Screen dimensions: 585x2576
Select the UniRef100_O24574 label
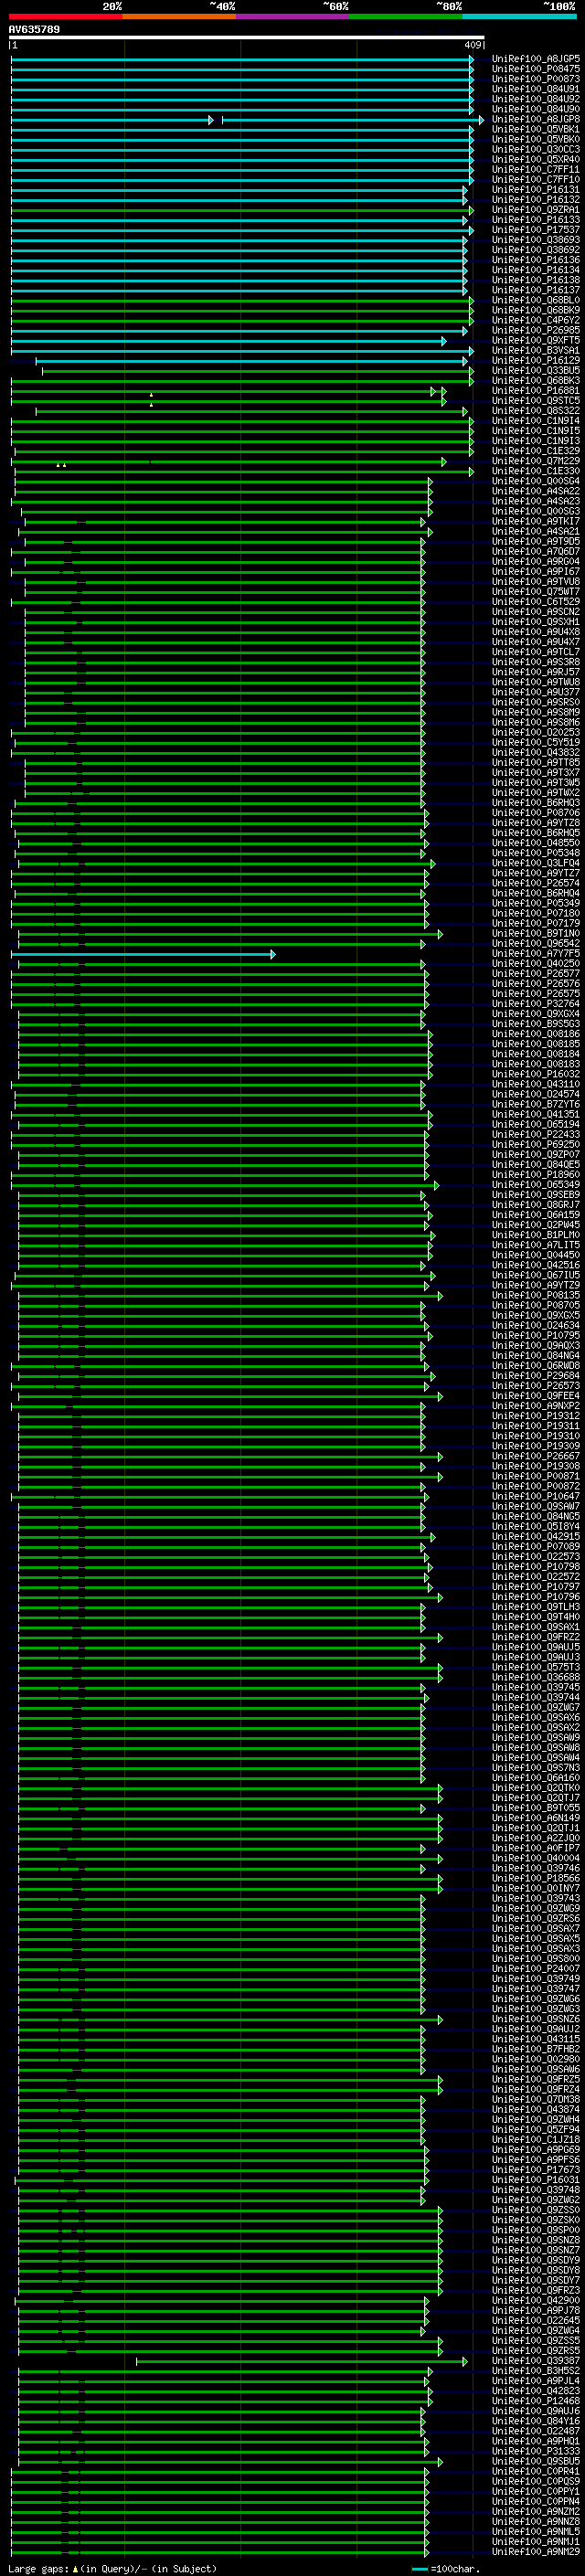536,1094
